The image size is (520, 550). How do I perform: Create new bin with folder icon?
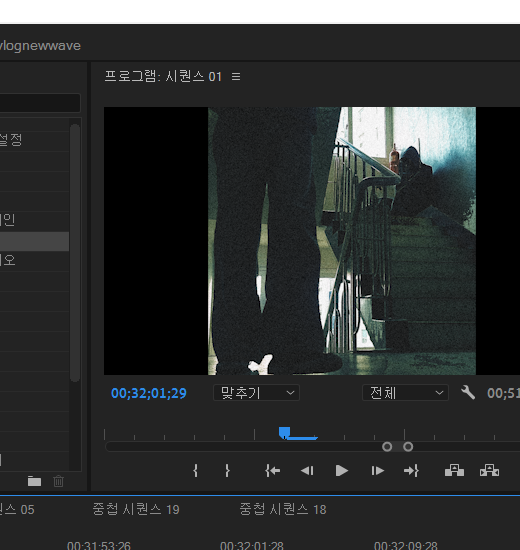tap(34, 481)
